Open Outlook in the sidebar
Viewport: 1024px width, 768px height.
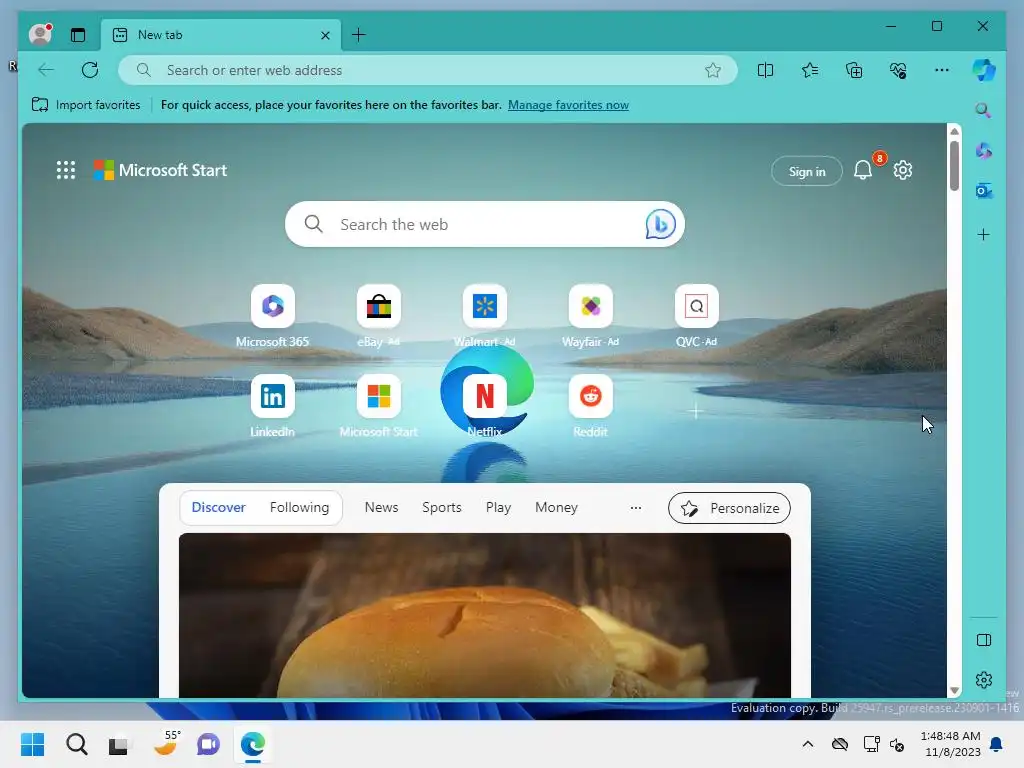pyautogui.click(x=984, y=191)
